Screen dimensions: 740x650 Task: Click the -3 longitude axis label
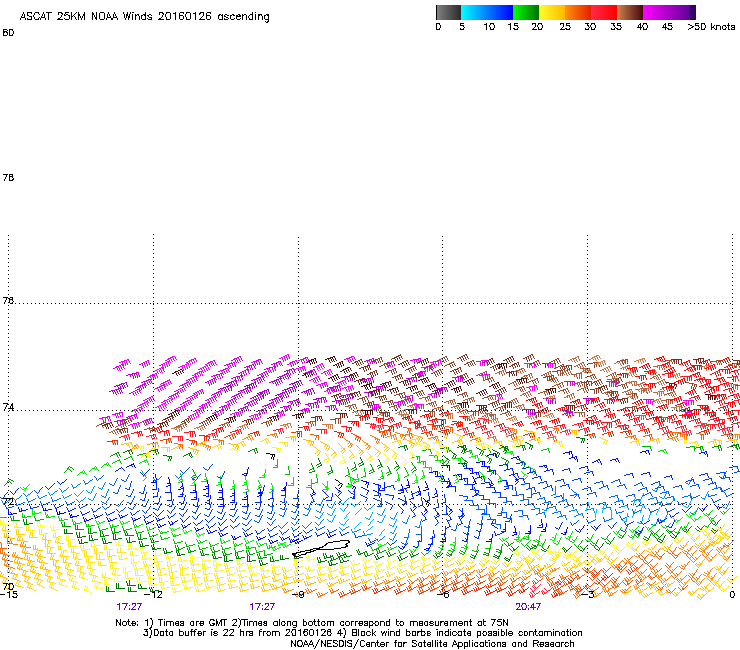click(x=588, y=594)
